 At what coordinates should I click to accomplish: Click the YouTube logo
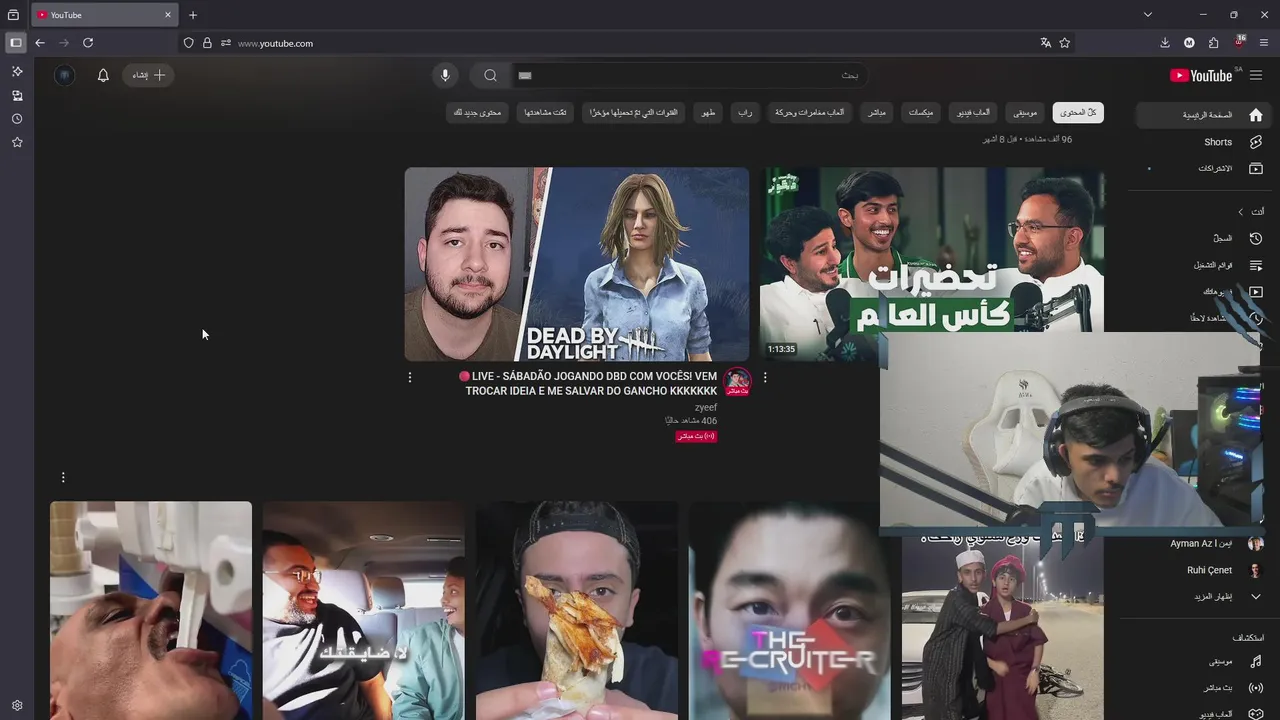pos(1201,75)
